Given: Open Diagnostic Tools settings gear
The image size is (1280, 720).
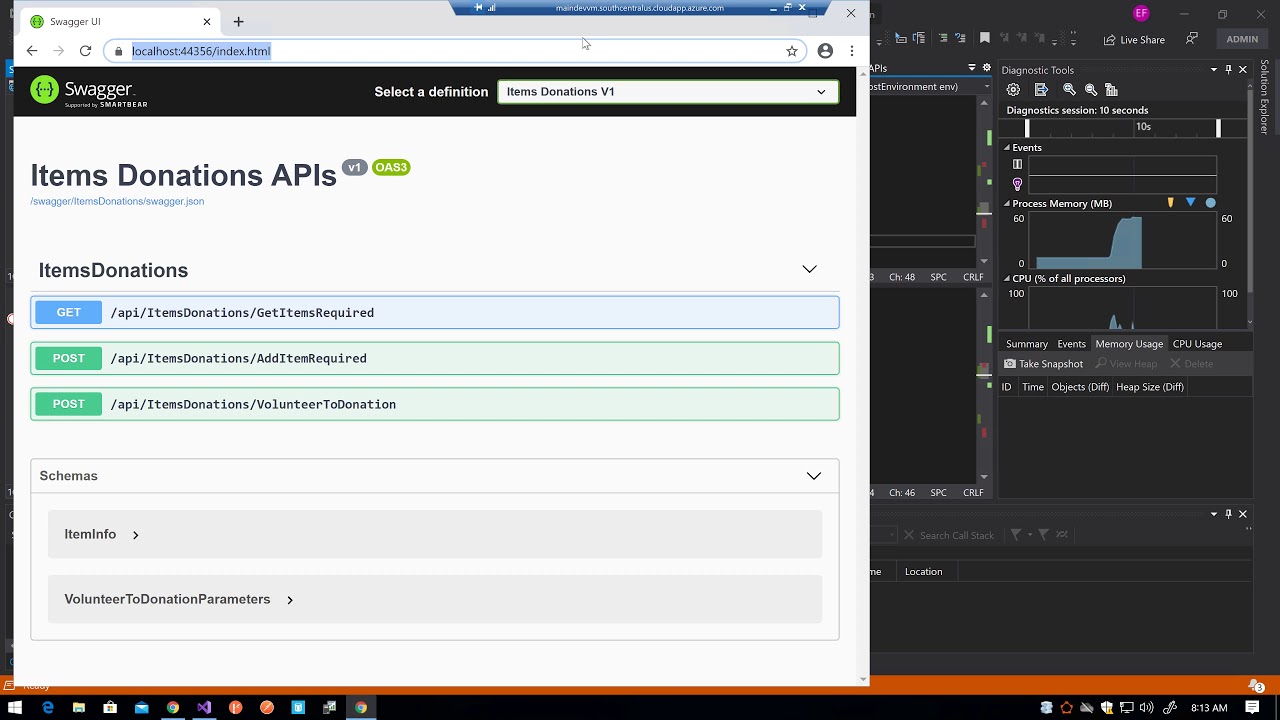Looking at the screenshot, I should pos(1013,90).
